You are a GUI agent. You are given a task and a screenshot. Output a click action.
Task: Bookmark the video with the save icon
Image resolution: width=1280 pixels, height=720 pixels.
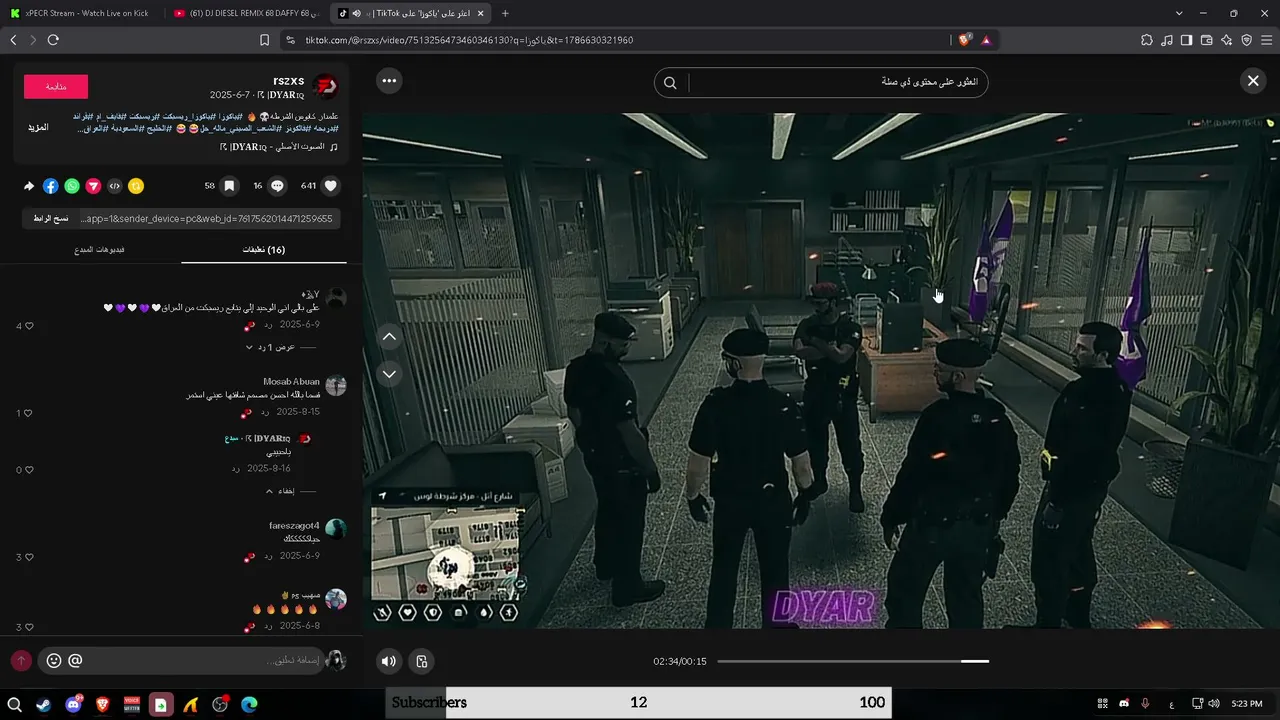(229, 186)
